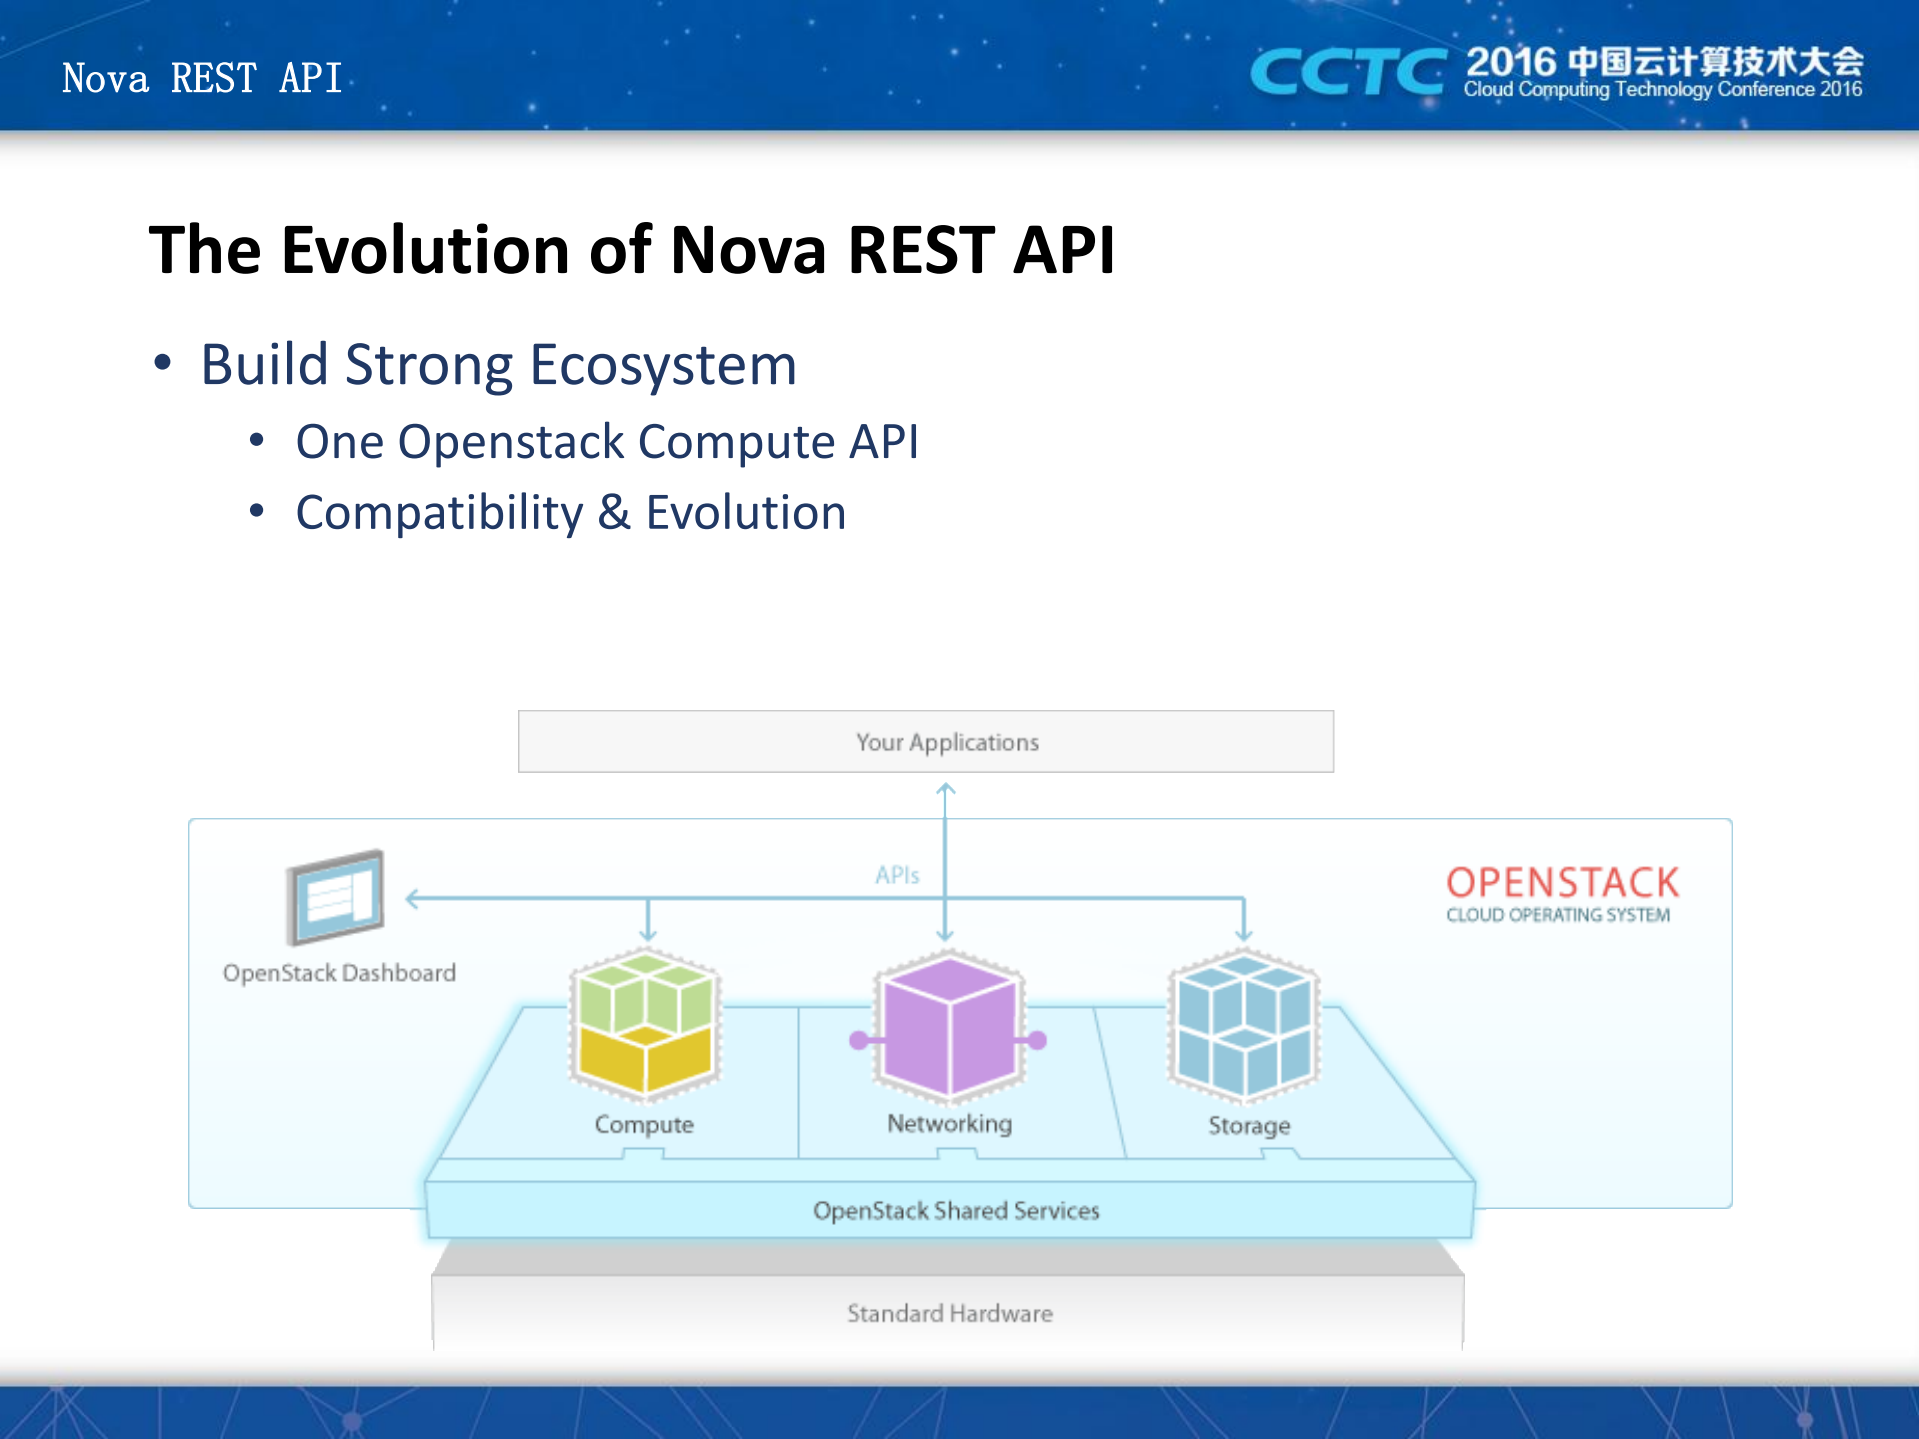1919x1439 pixels.
Task: Select the blue Storage cube icon
Action: coord(1244,1025)
